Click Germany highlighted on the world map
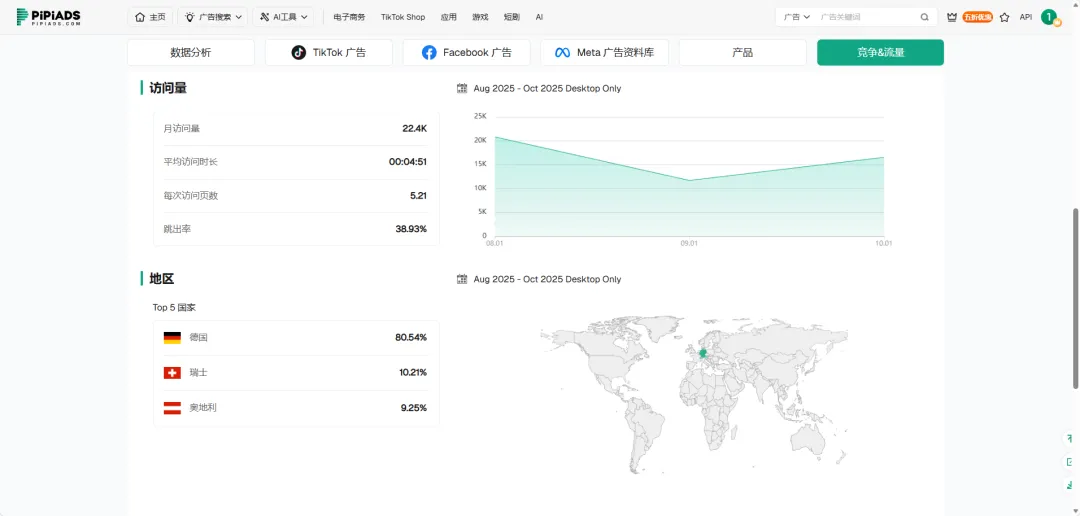1080x516 pixels. [x=702, y=352]
